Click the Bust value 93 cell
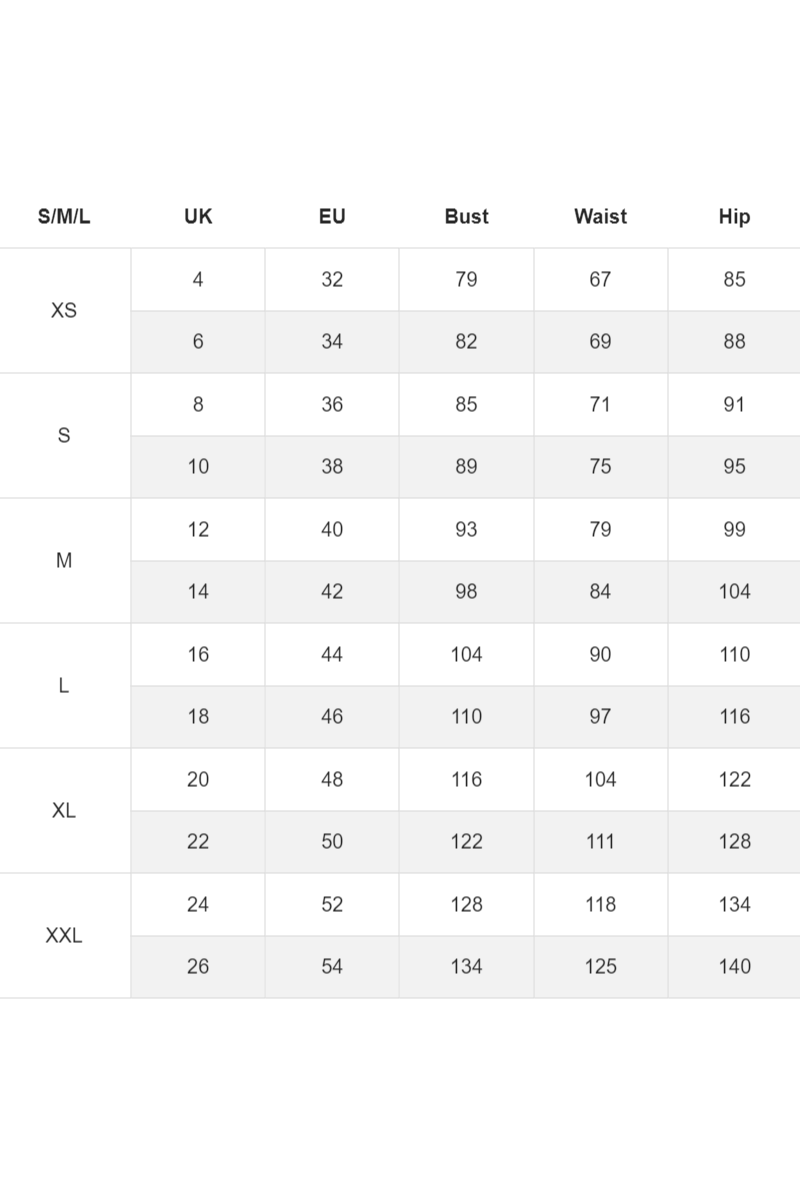The height and width of the screenshot is (1200, 800). (x=466, y=530)
